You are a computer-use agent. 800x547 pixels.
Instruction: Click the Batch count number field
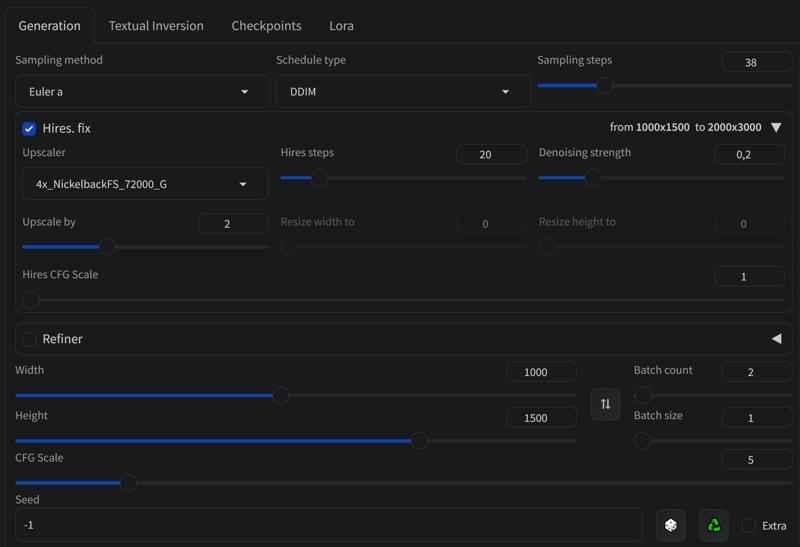coord(757,372)
